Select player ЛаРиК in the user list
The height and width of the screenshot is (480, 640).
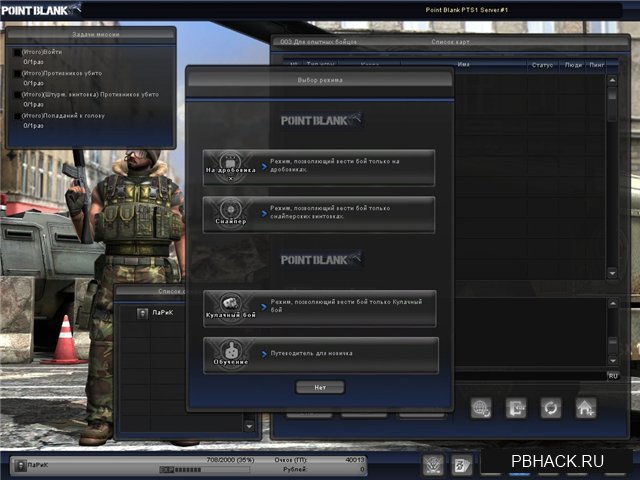coord(162,313)
